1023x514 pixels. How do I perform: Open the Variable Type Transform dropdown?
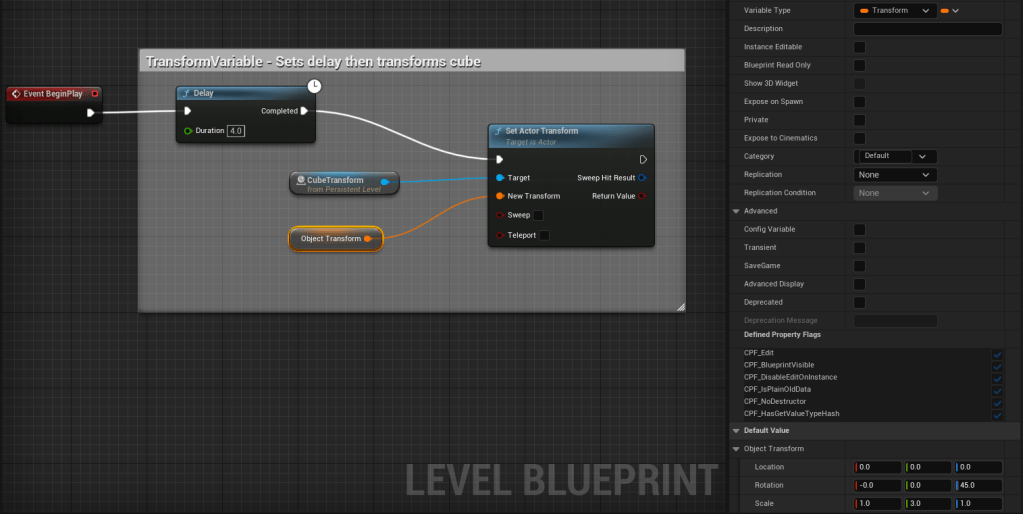tap(896, 11)
